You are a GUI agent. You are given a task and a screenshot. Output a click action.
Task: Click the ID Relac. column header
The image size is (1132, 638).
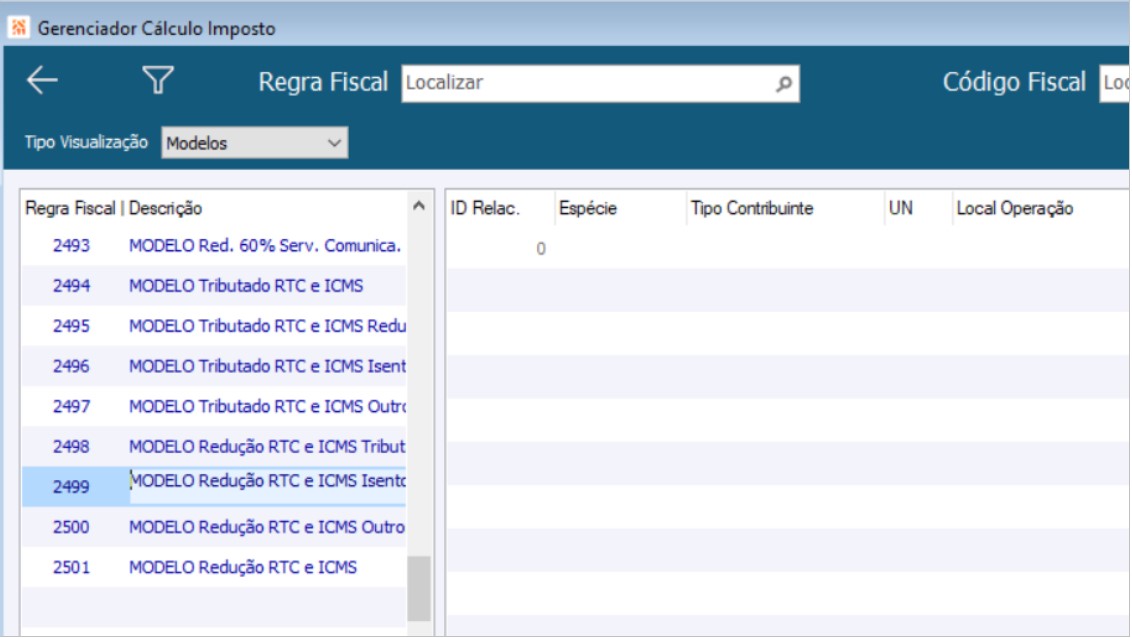[x=485, y=209]
